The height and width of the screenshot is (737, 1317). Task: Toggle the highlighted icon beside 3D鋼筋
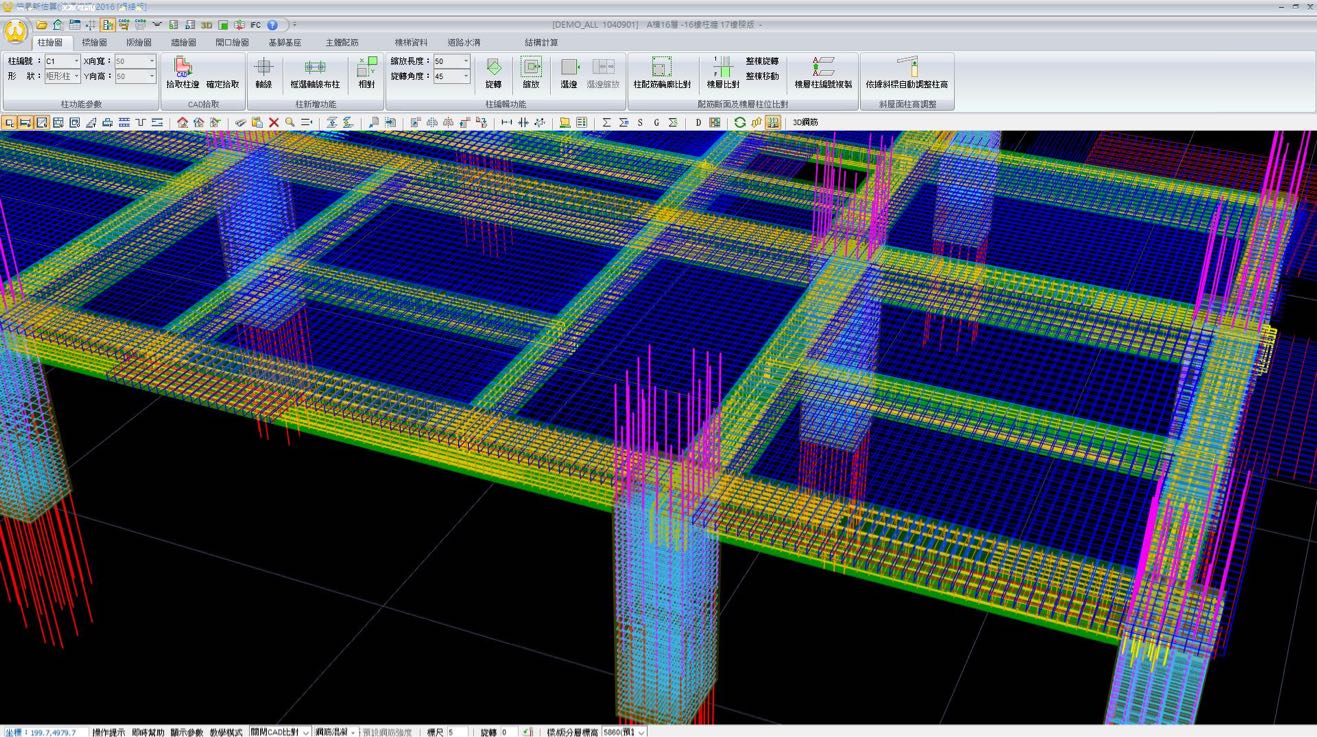click(773, 122)
